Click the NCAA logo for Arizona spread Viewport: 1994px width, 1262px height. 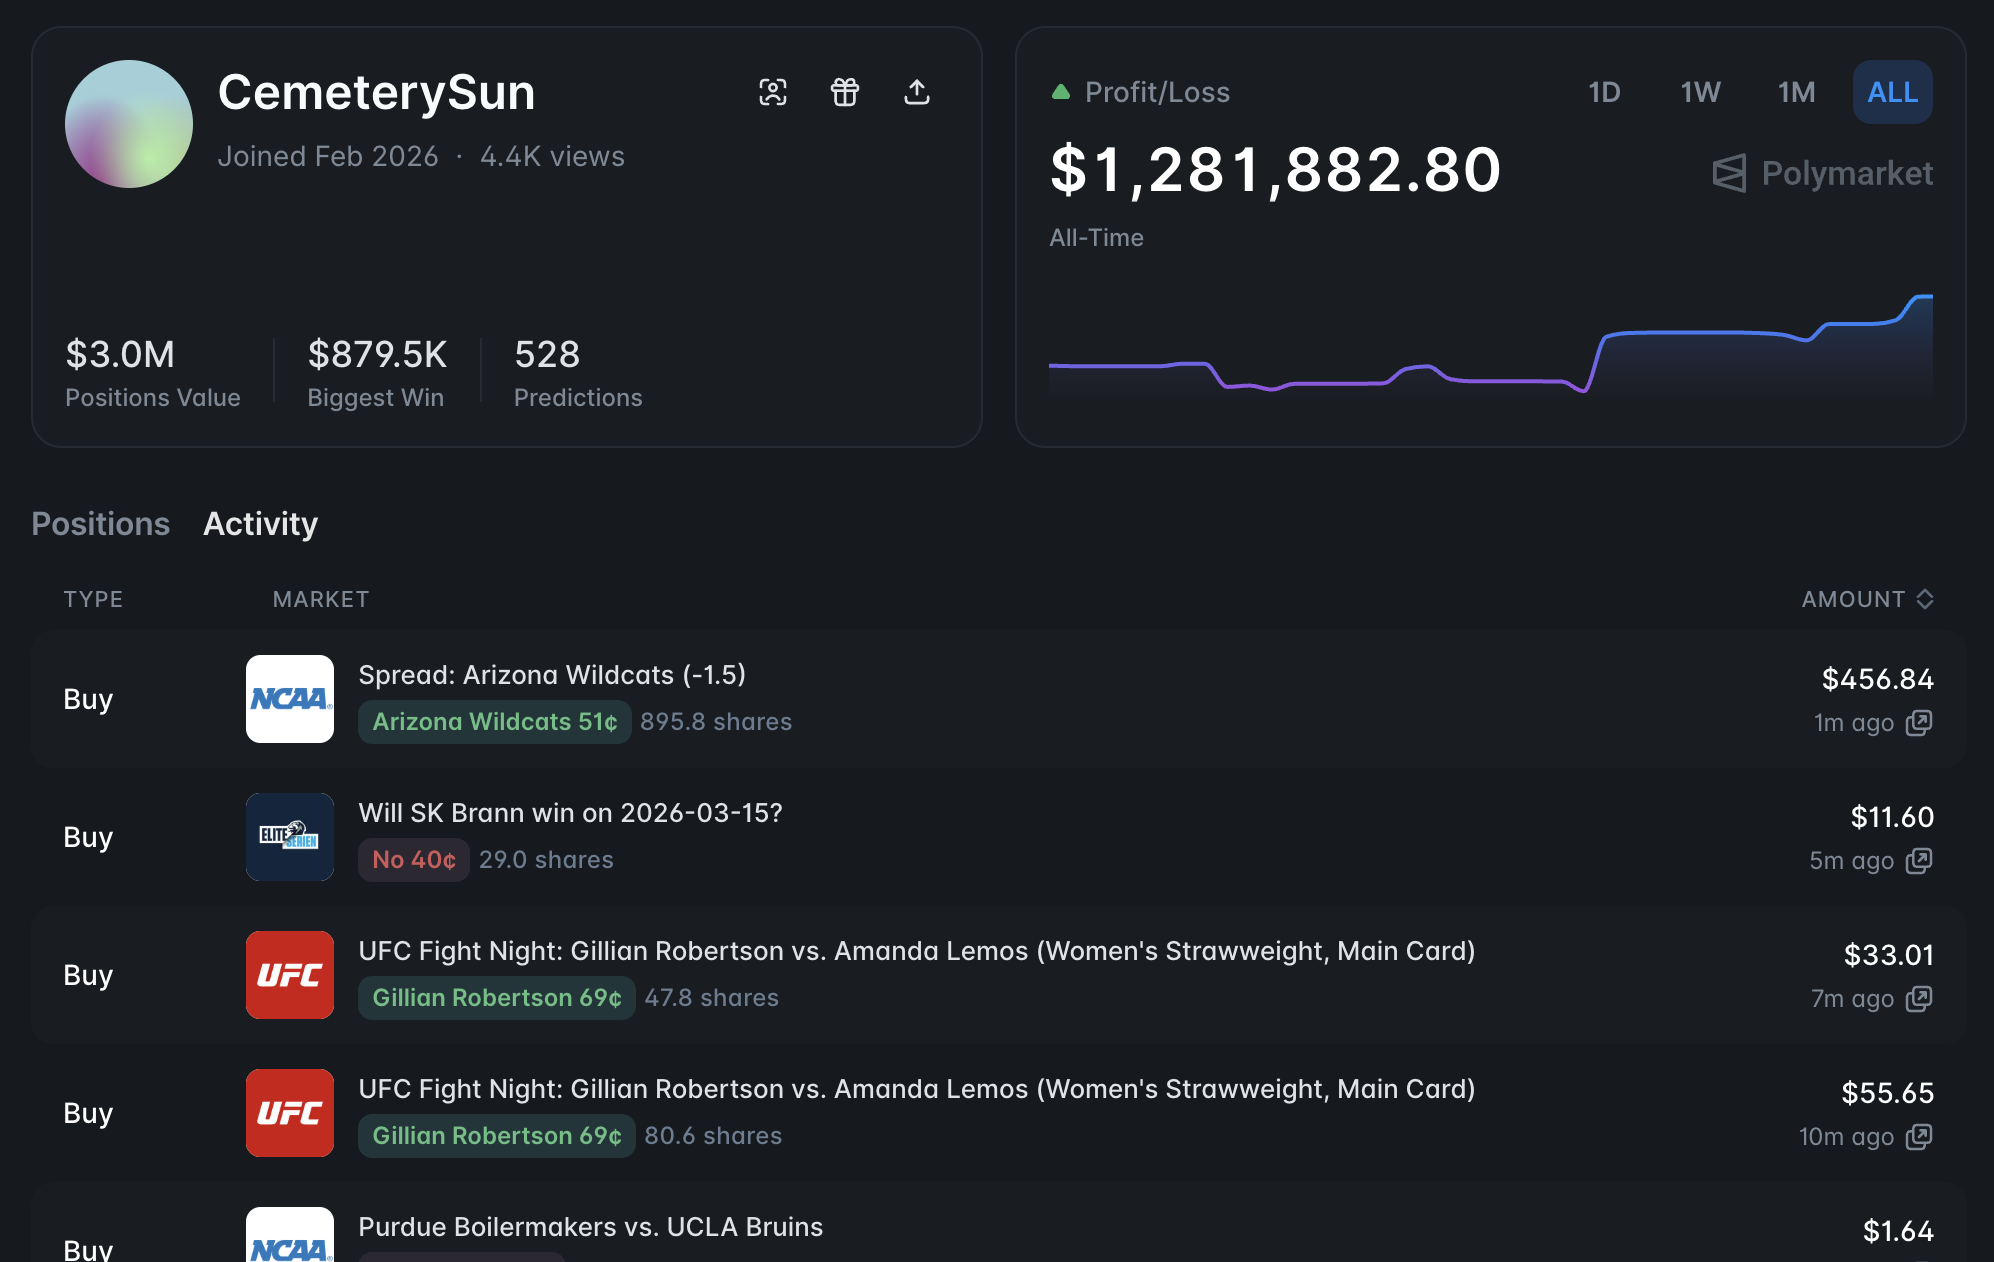290,699
